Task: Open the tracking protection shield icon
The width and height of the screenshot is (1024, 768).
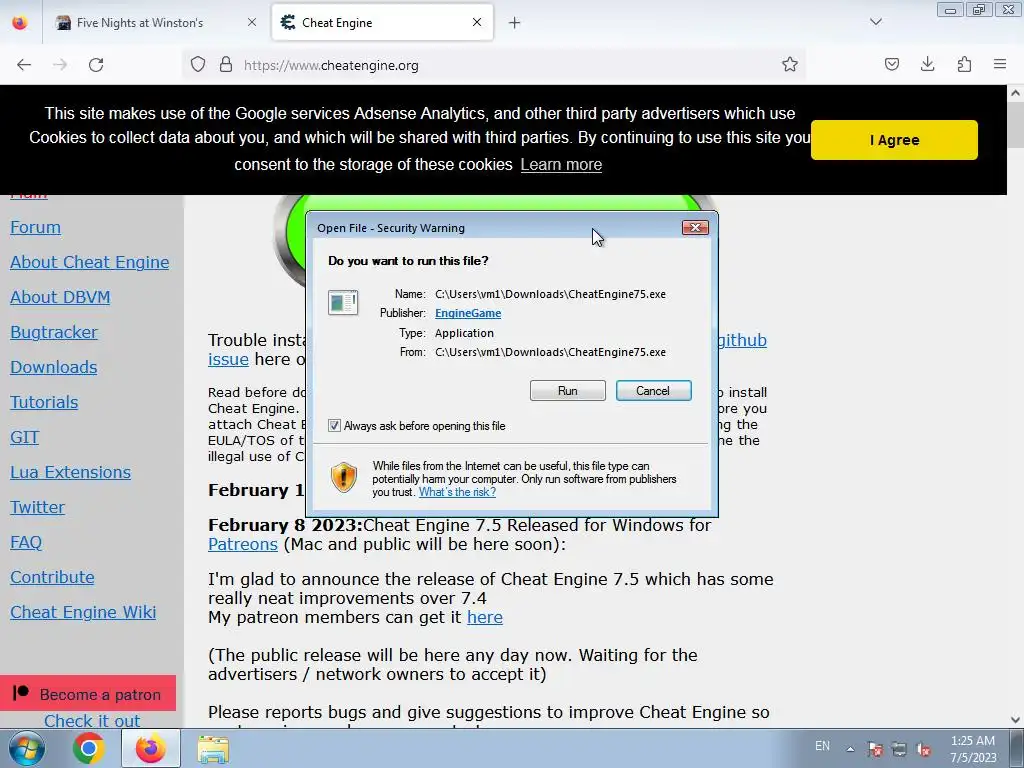Action: tap(198, 65)
